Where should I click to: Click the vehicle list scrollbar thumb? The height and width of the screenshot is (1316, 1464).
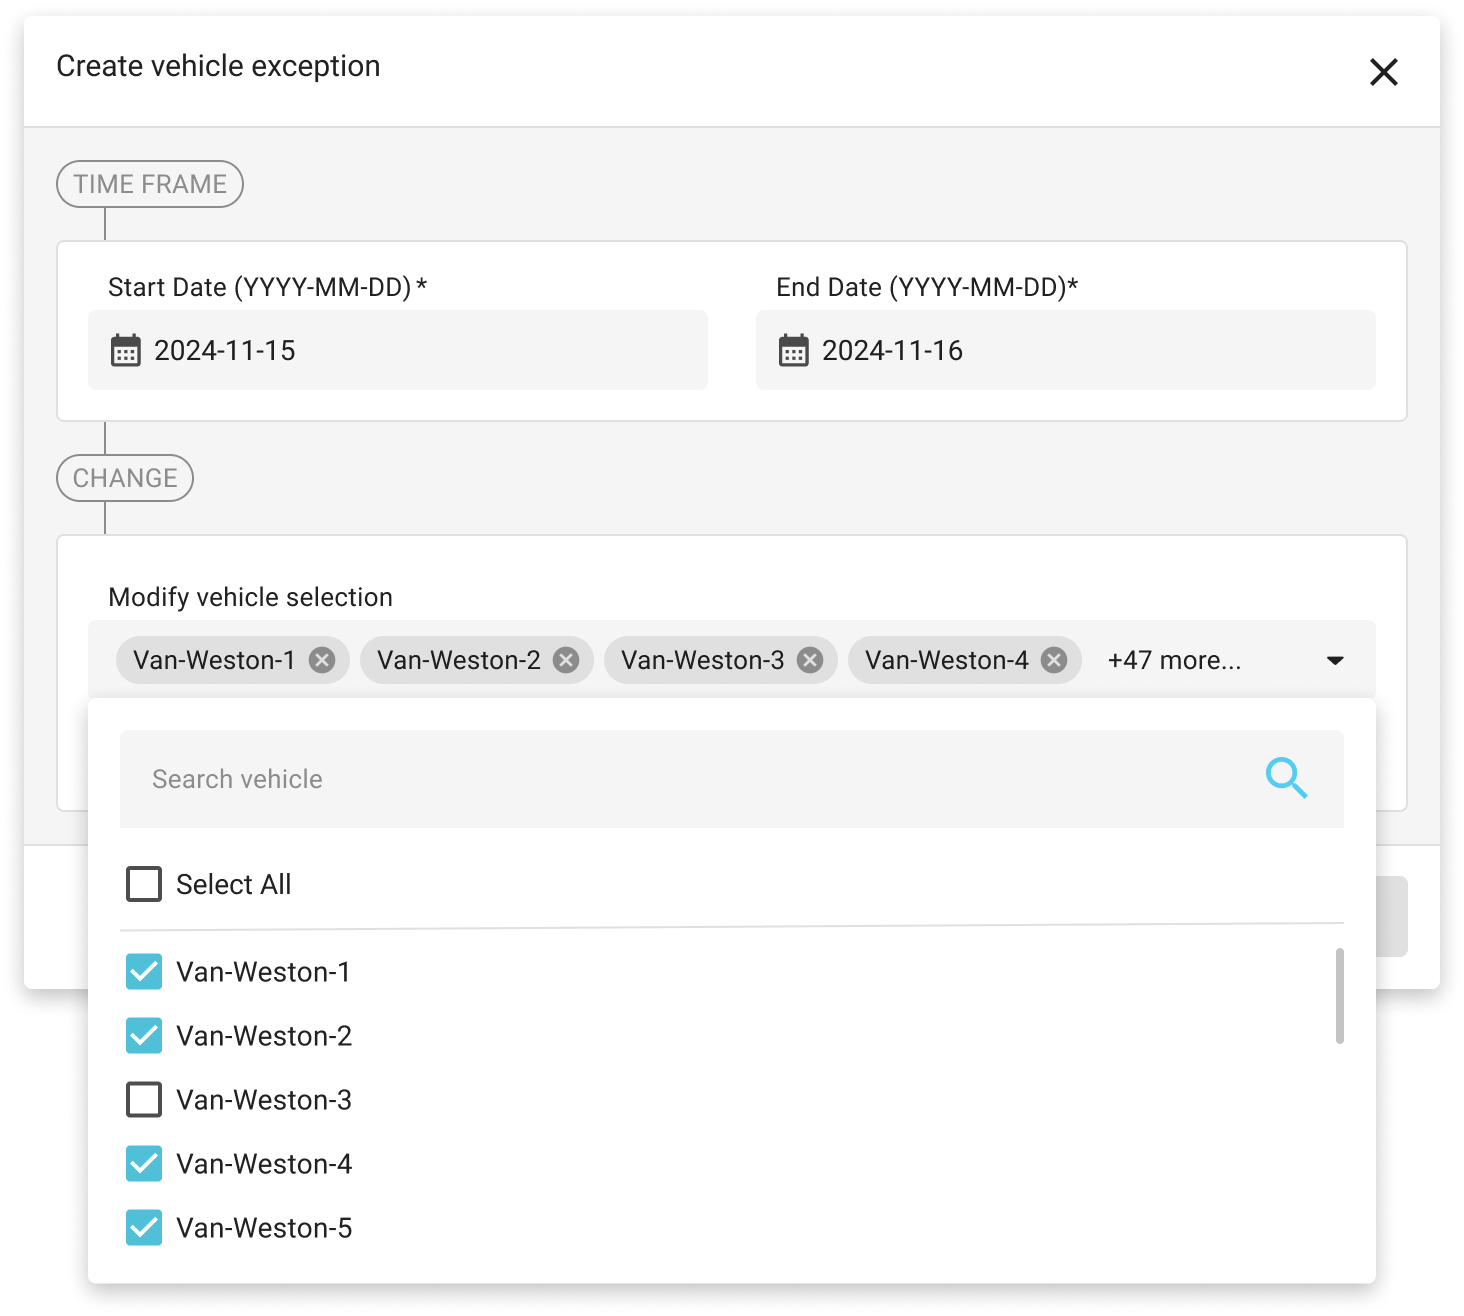point(1339,996)
